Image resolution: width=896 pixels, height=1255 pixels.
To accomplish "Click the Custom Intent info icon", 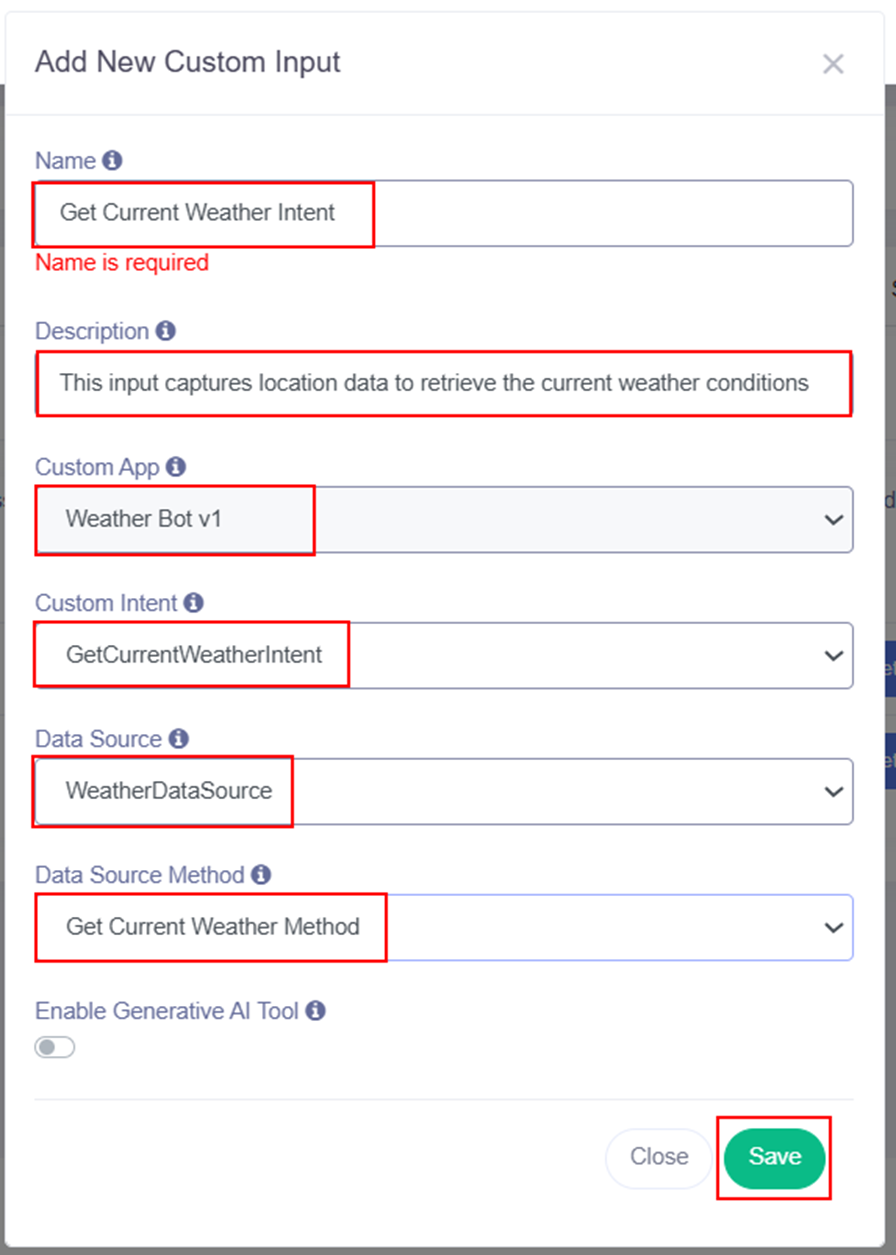I will [194, 603].
